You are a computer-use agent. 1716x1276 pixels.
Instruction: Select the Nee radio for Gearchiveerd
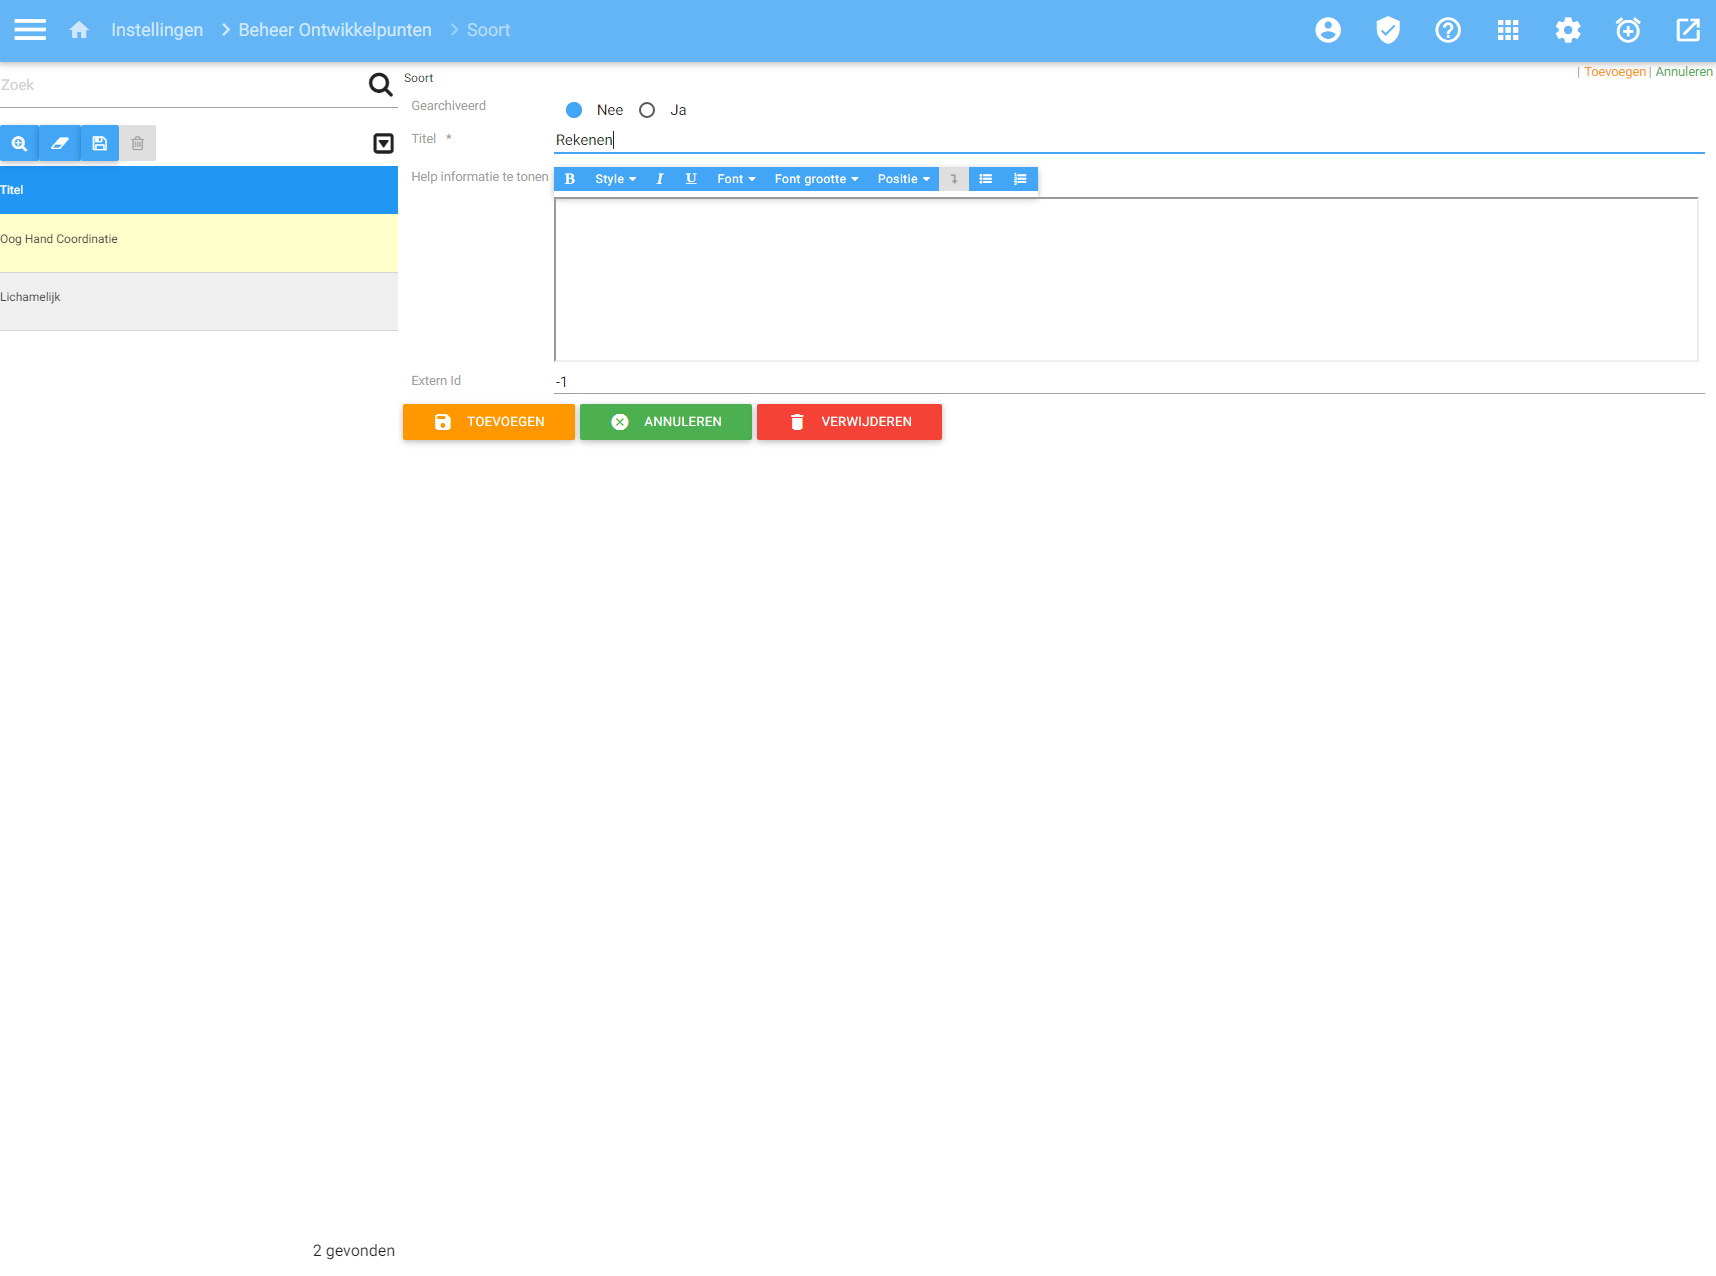pos(574,110)
